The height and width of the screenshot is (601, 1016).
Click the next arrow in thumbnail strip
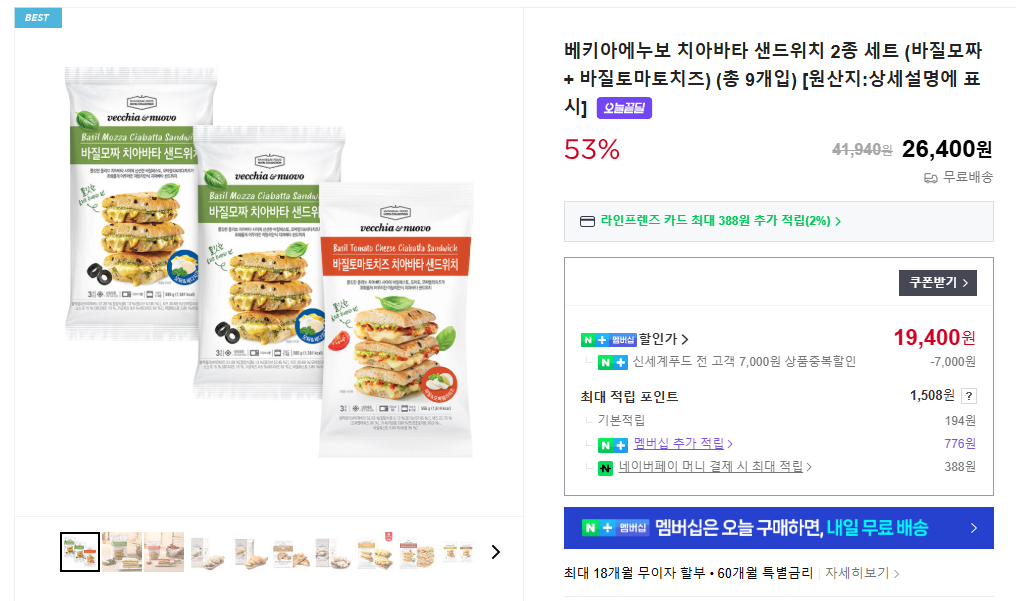pos(495,552)
